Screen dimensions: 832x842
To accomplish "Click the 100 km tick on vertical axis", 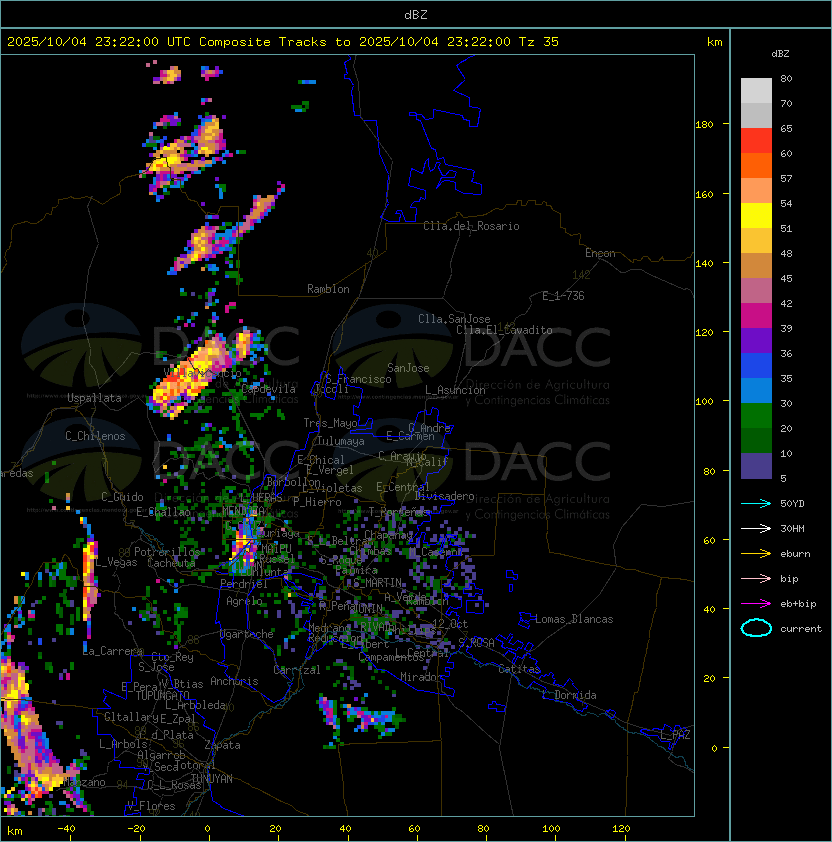I will 704,402.
